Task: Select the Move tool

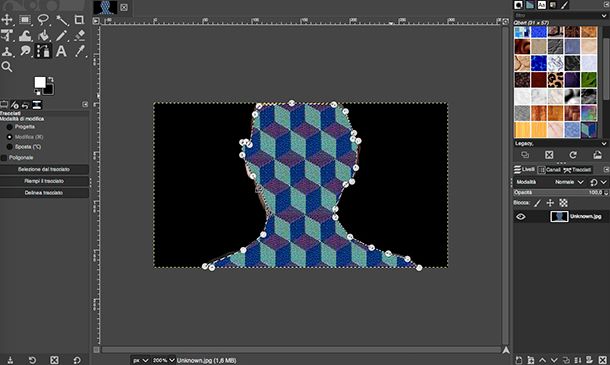Action: coord(7,19)
